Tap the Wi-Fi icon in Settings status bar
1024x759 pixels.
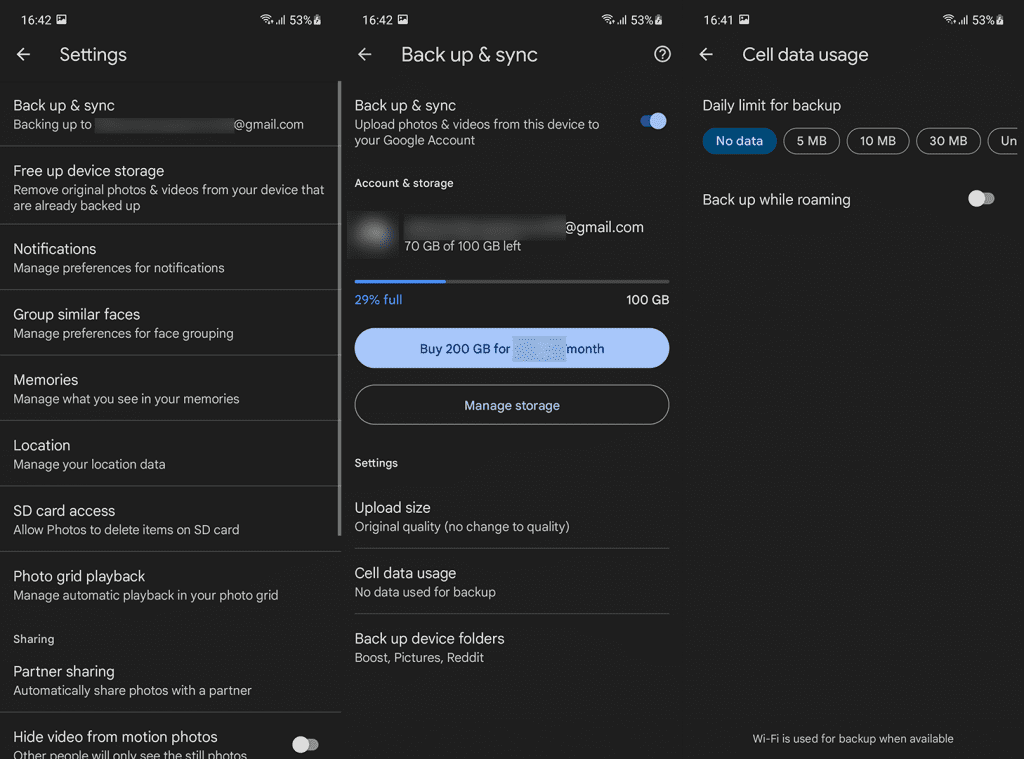pyautogui.click(x=266, y=20)
